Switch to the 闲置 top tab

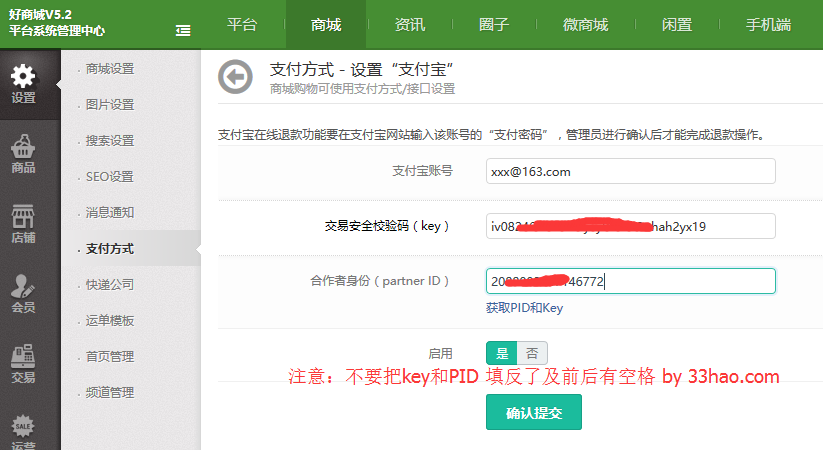click(677, 25)
